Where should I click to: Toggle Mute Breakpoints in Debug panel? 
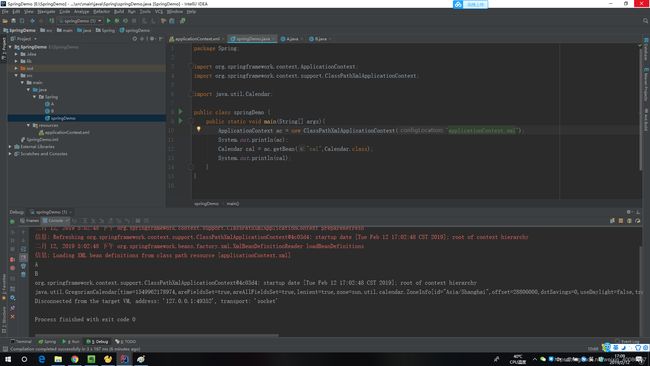pyautogui.click(x=12, y=268)
